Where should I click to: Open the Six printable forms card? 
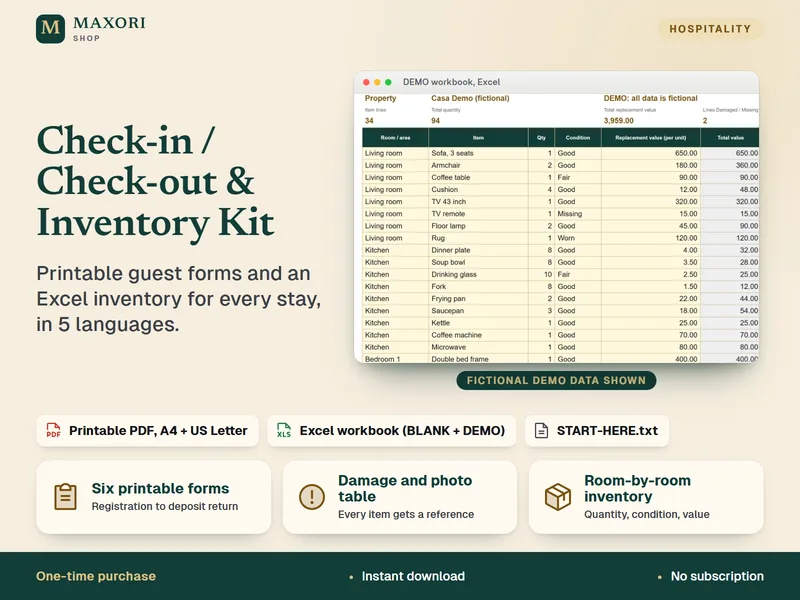154,497
